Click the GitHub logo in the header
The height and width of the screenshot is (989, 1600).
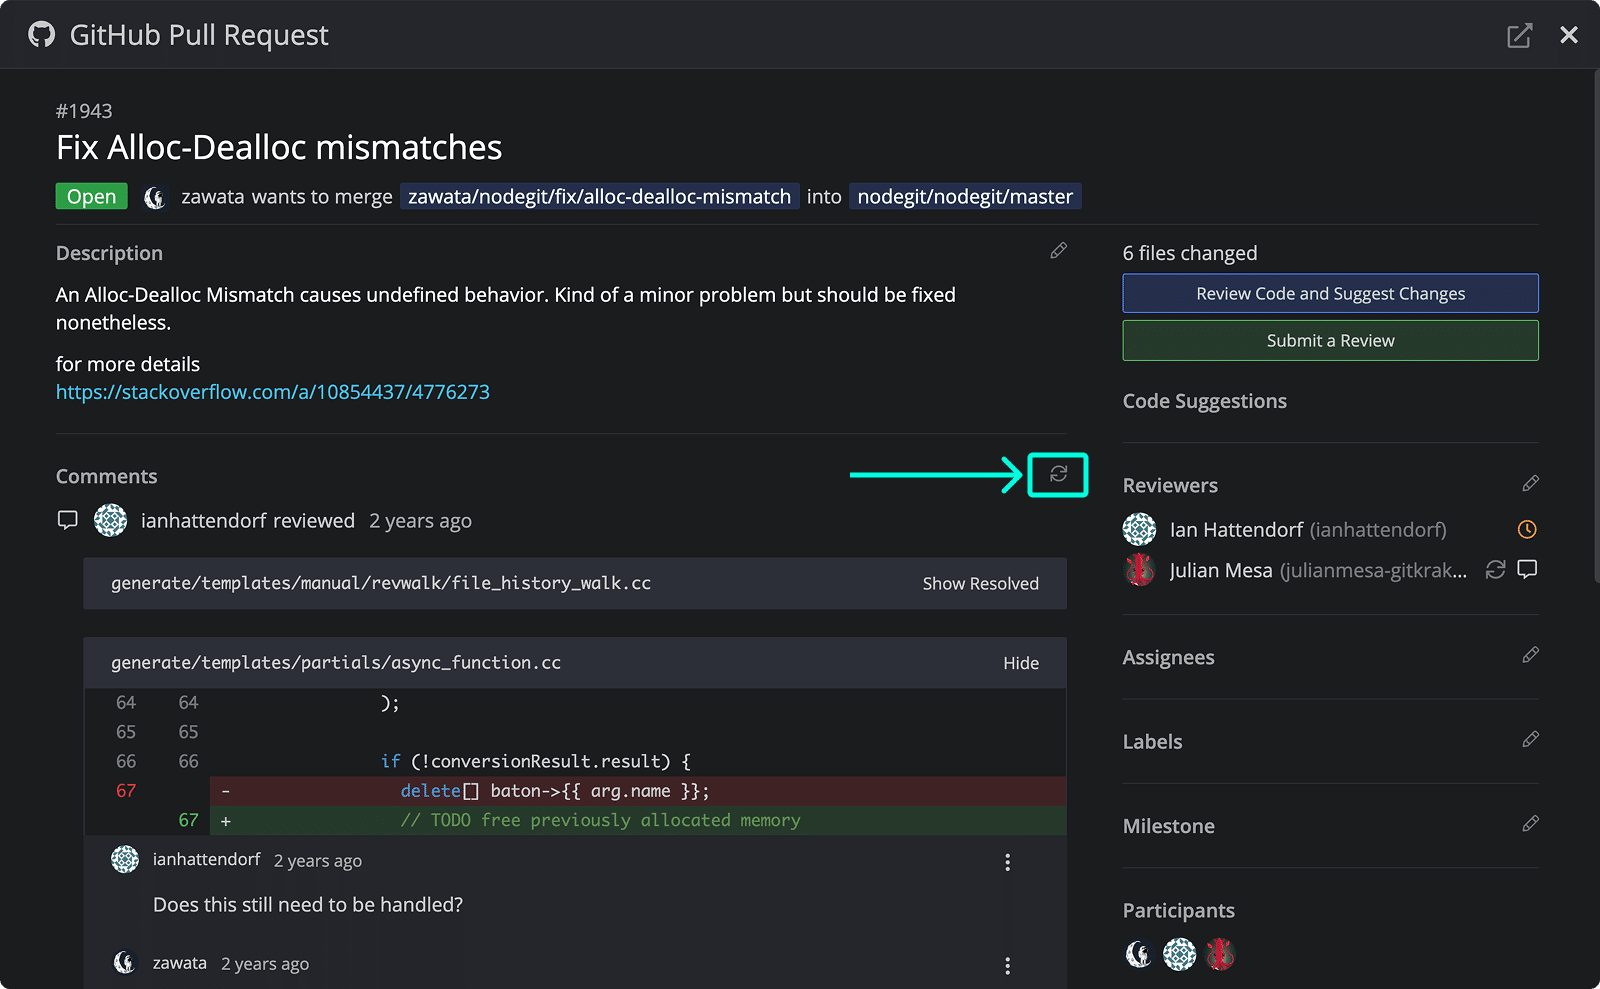[40, 34]
